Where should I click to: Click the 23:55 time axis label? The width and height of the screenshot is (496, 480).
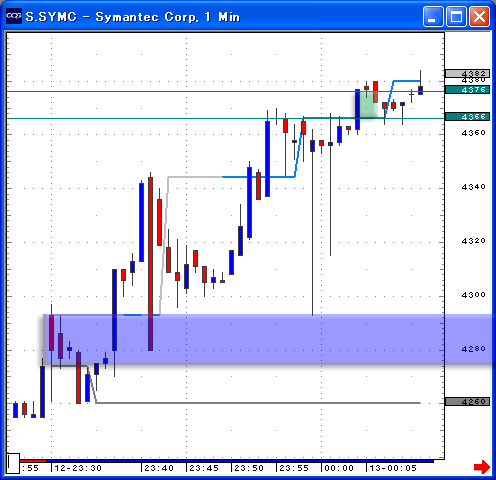coord(294,468)
